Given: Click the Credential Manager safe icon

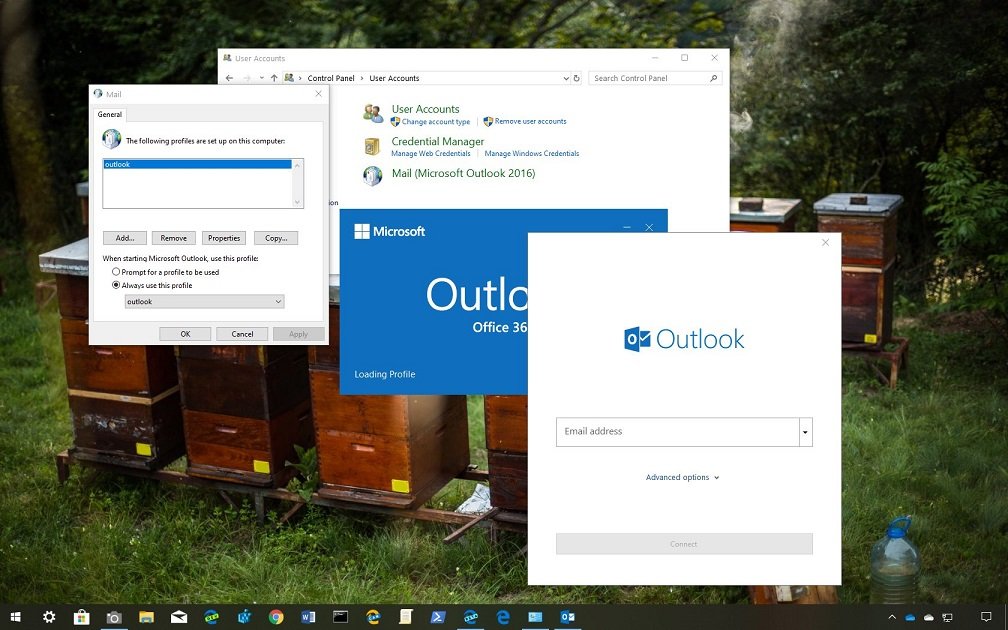Looking at the screenshot, I should pyautogui.click(x=372, y=147).
